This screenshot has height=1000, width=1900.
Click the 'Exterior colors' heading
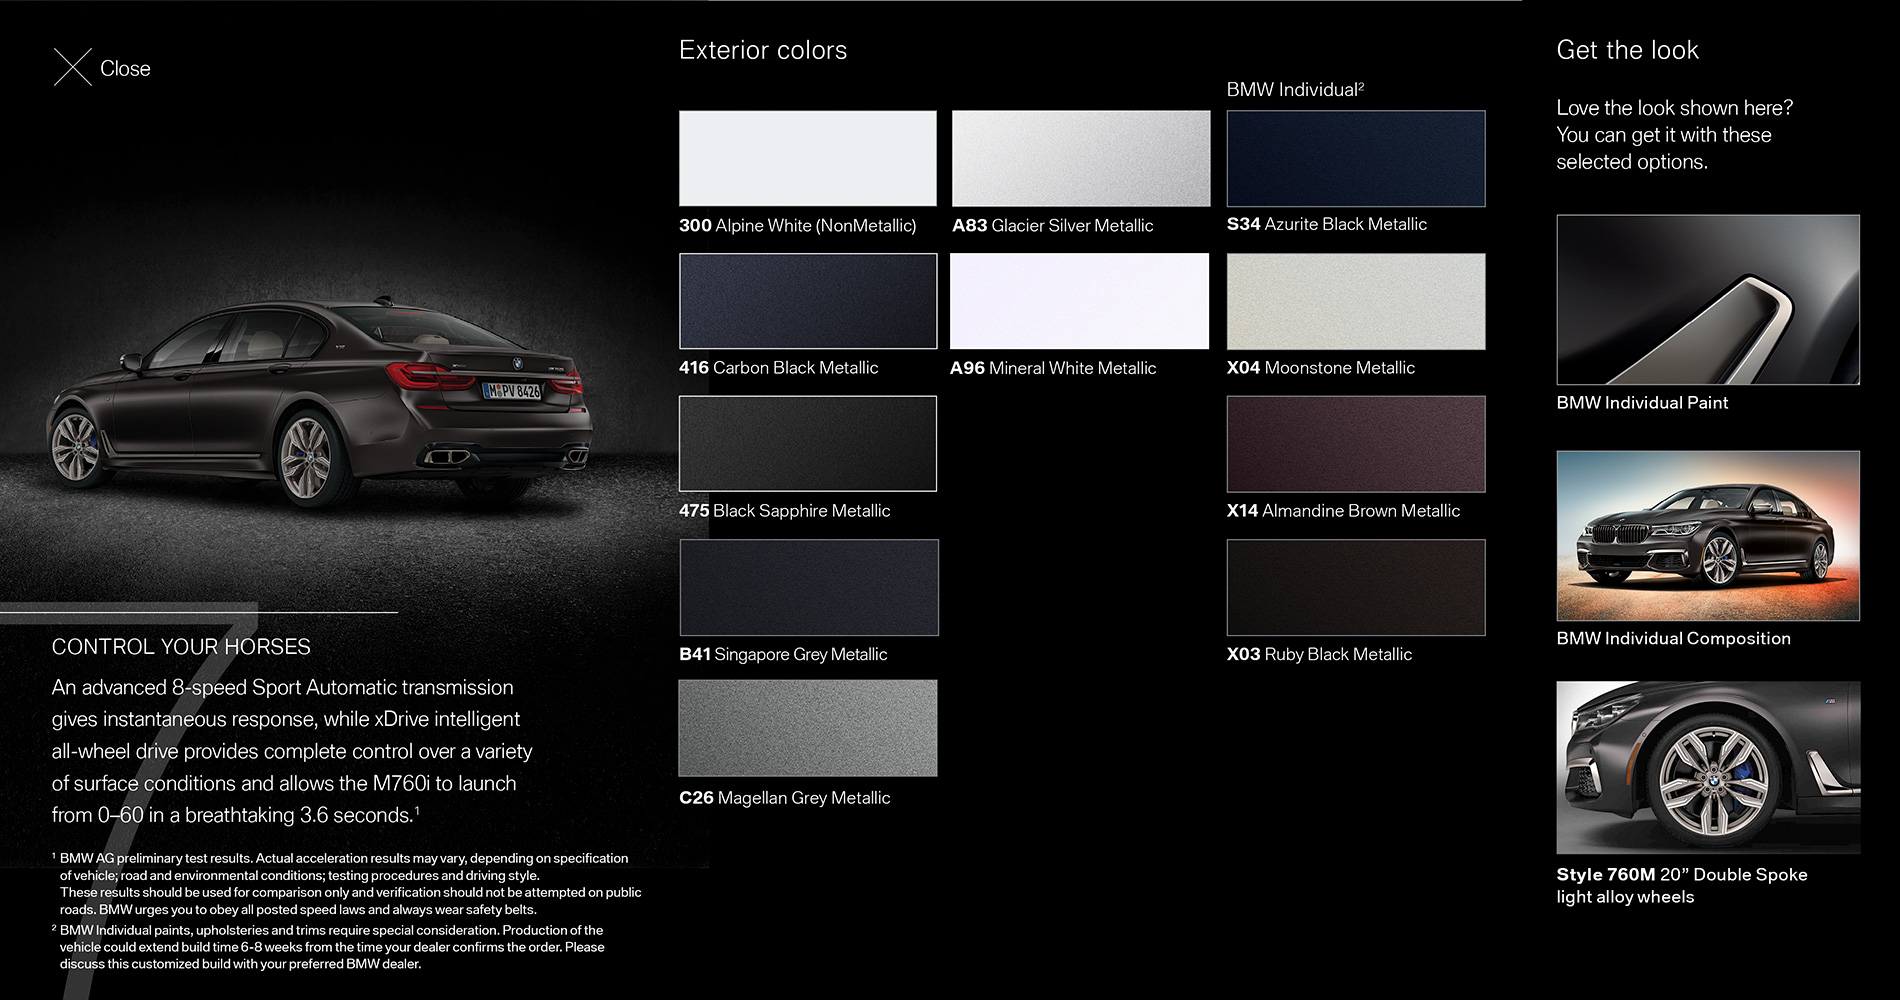pyautogui.click(x=763, y=50)
